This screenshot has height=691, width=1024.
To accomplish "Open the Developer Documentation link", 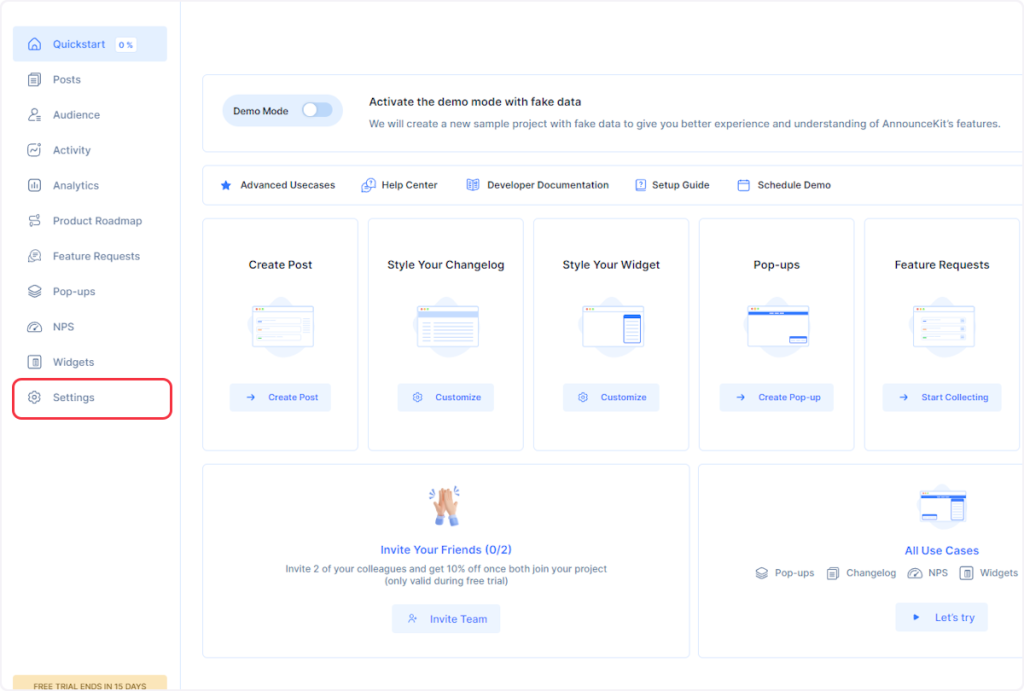I will click(538, 185).
